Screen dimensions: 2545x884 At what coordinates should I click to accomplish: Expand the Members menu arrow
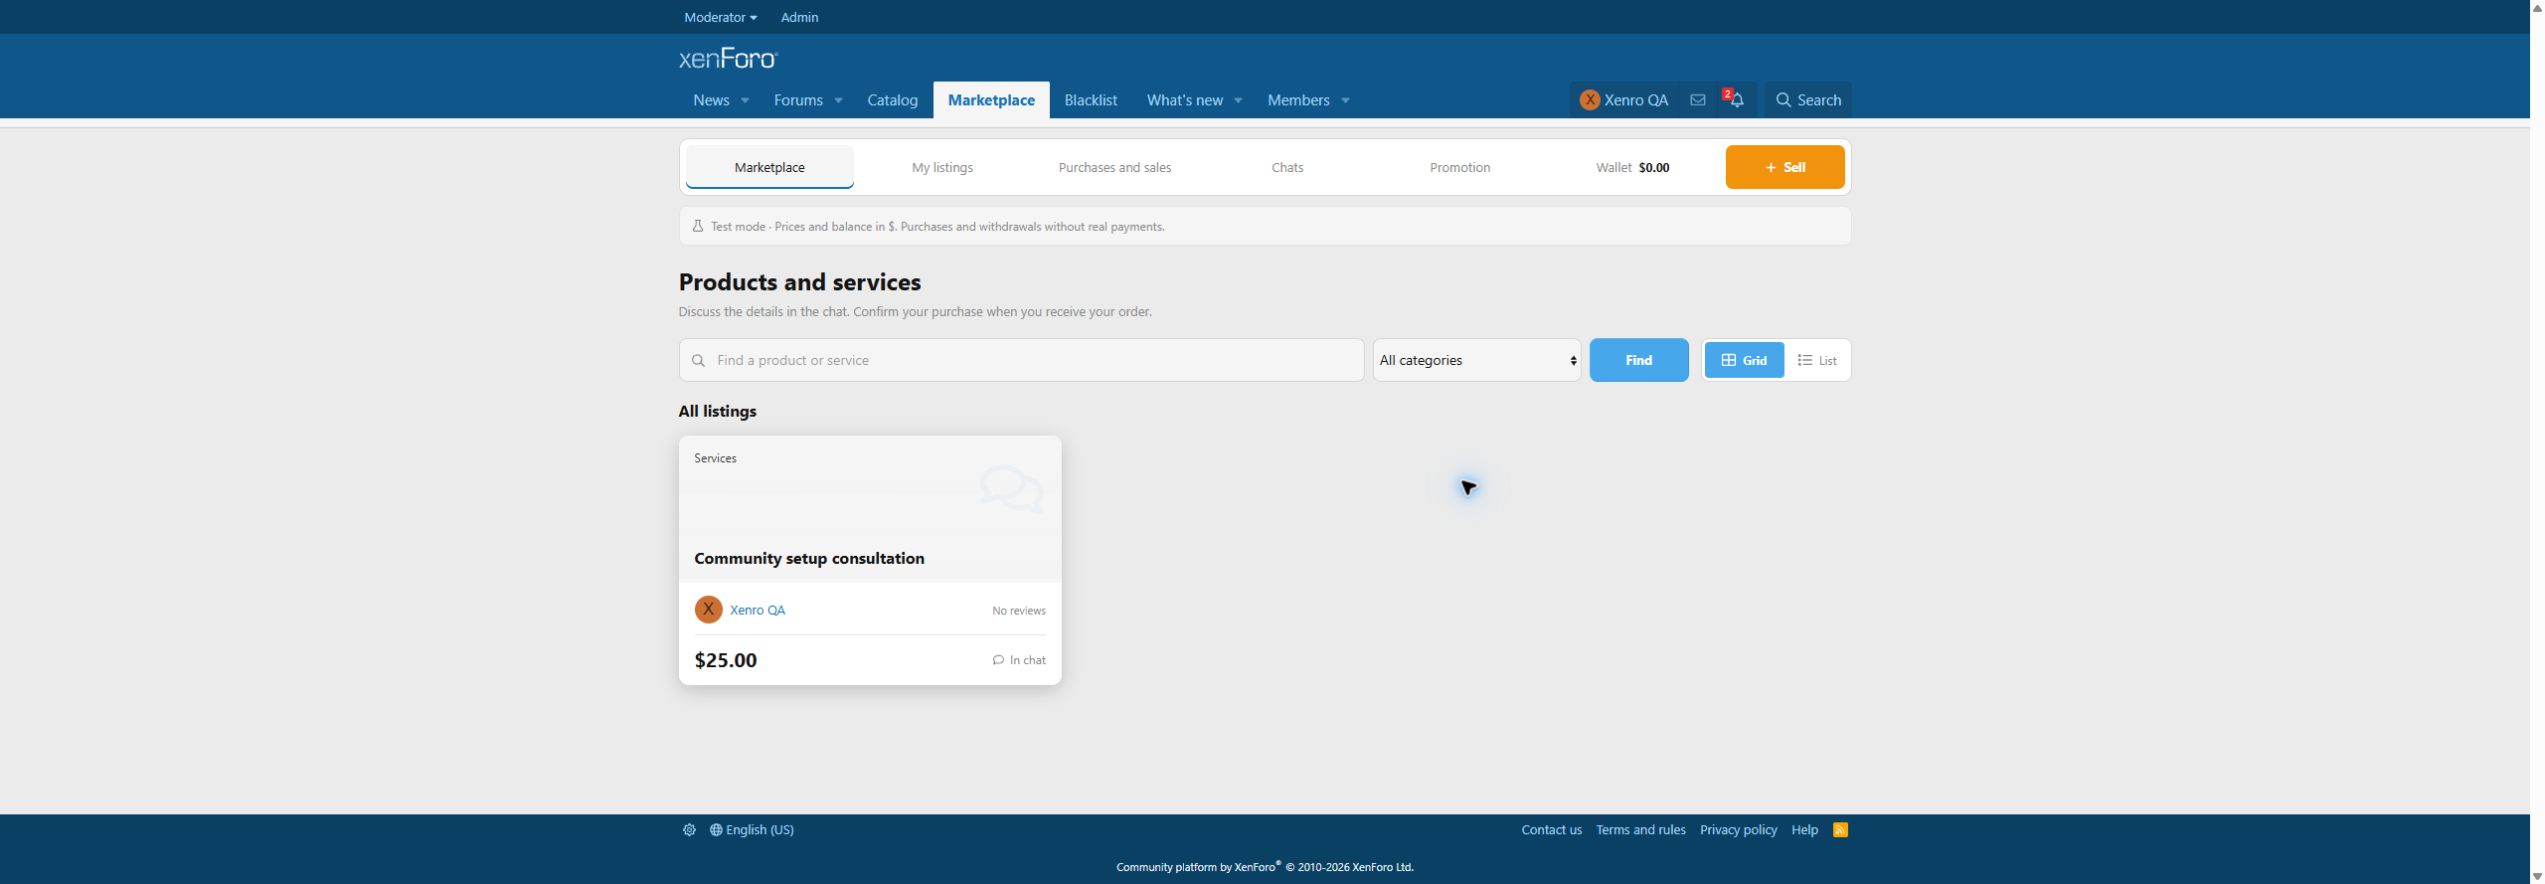pyautogui.click(x=1345, y=100)
